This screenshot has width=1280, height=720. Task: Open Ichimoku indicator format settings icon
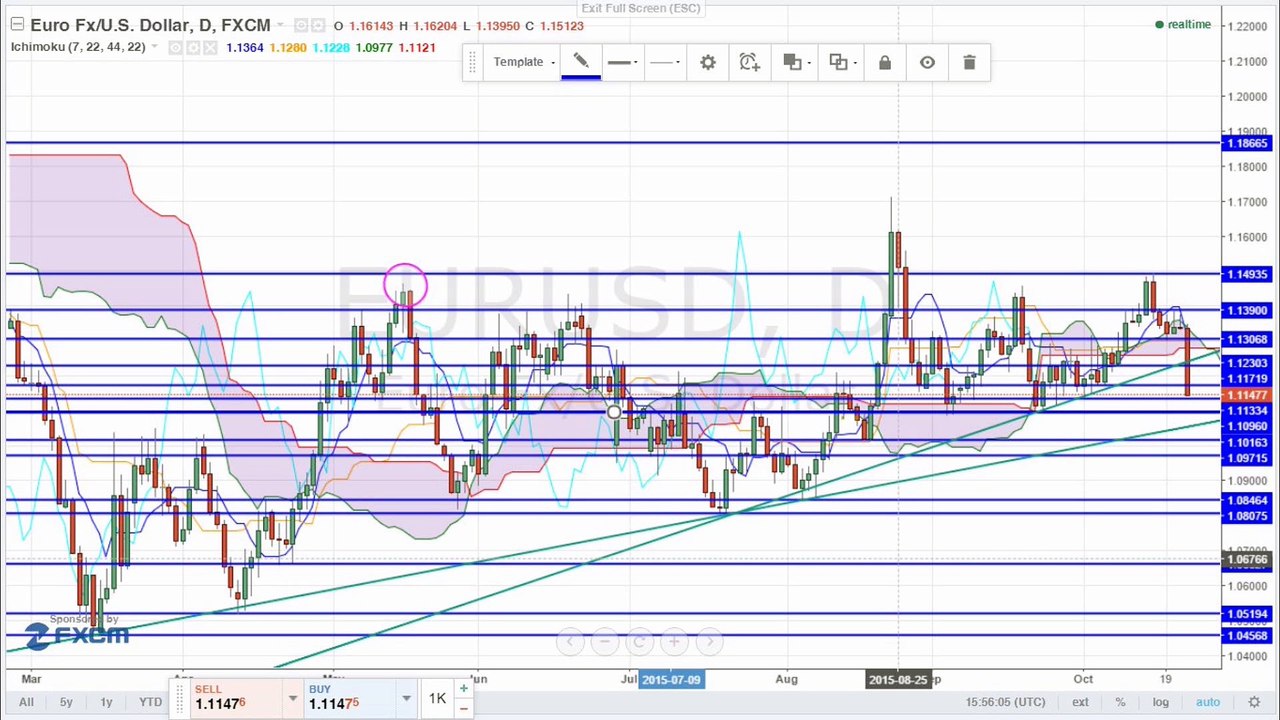tap(192, 48)
